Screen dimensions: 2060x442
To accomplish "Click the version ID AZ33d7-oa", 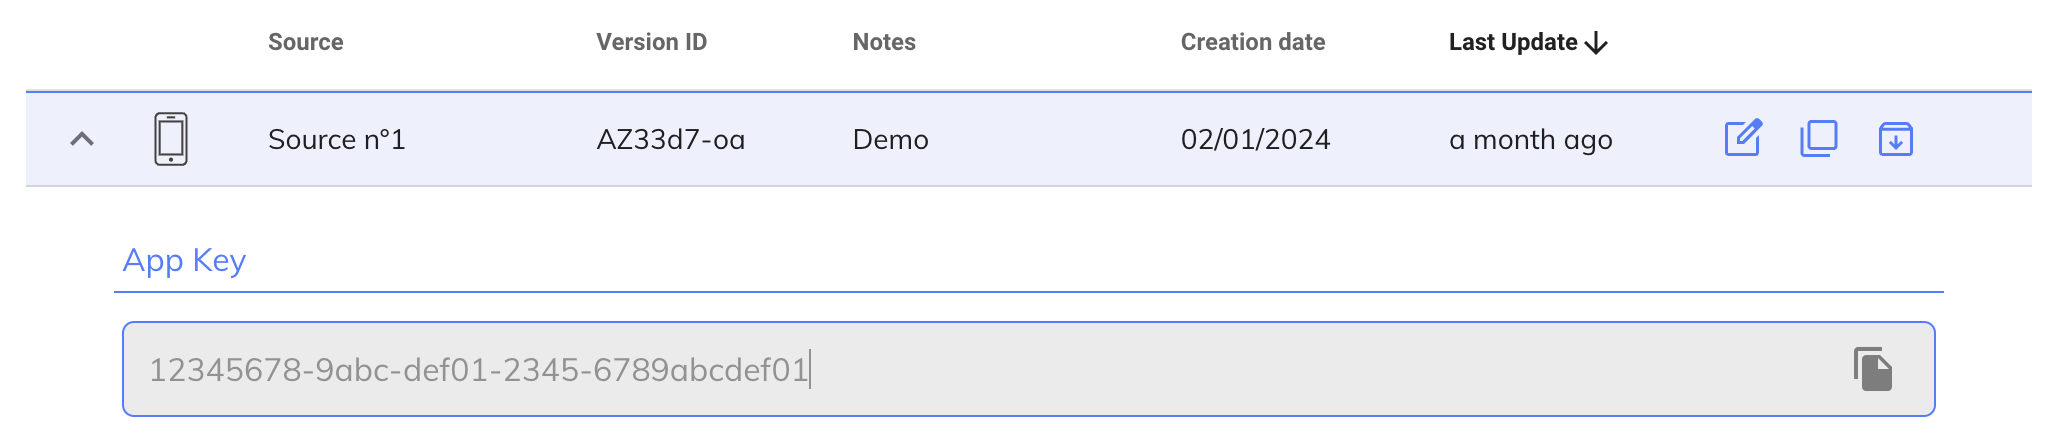I will (670, 139).
